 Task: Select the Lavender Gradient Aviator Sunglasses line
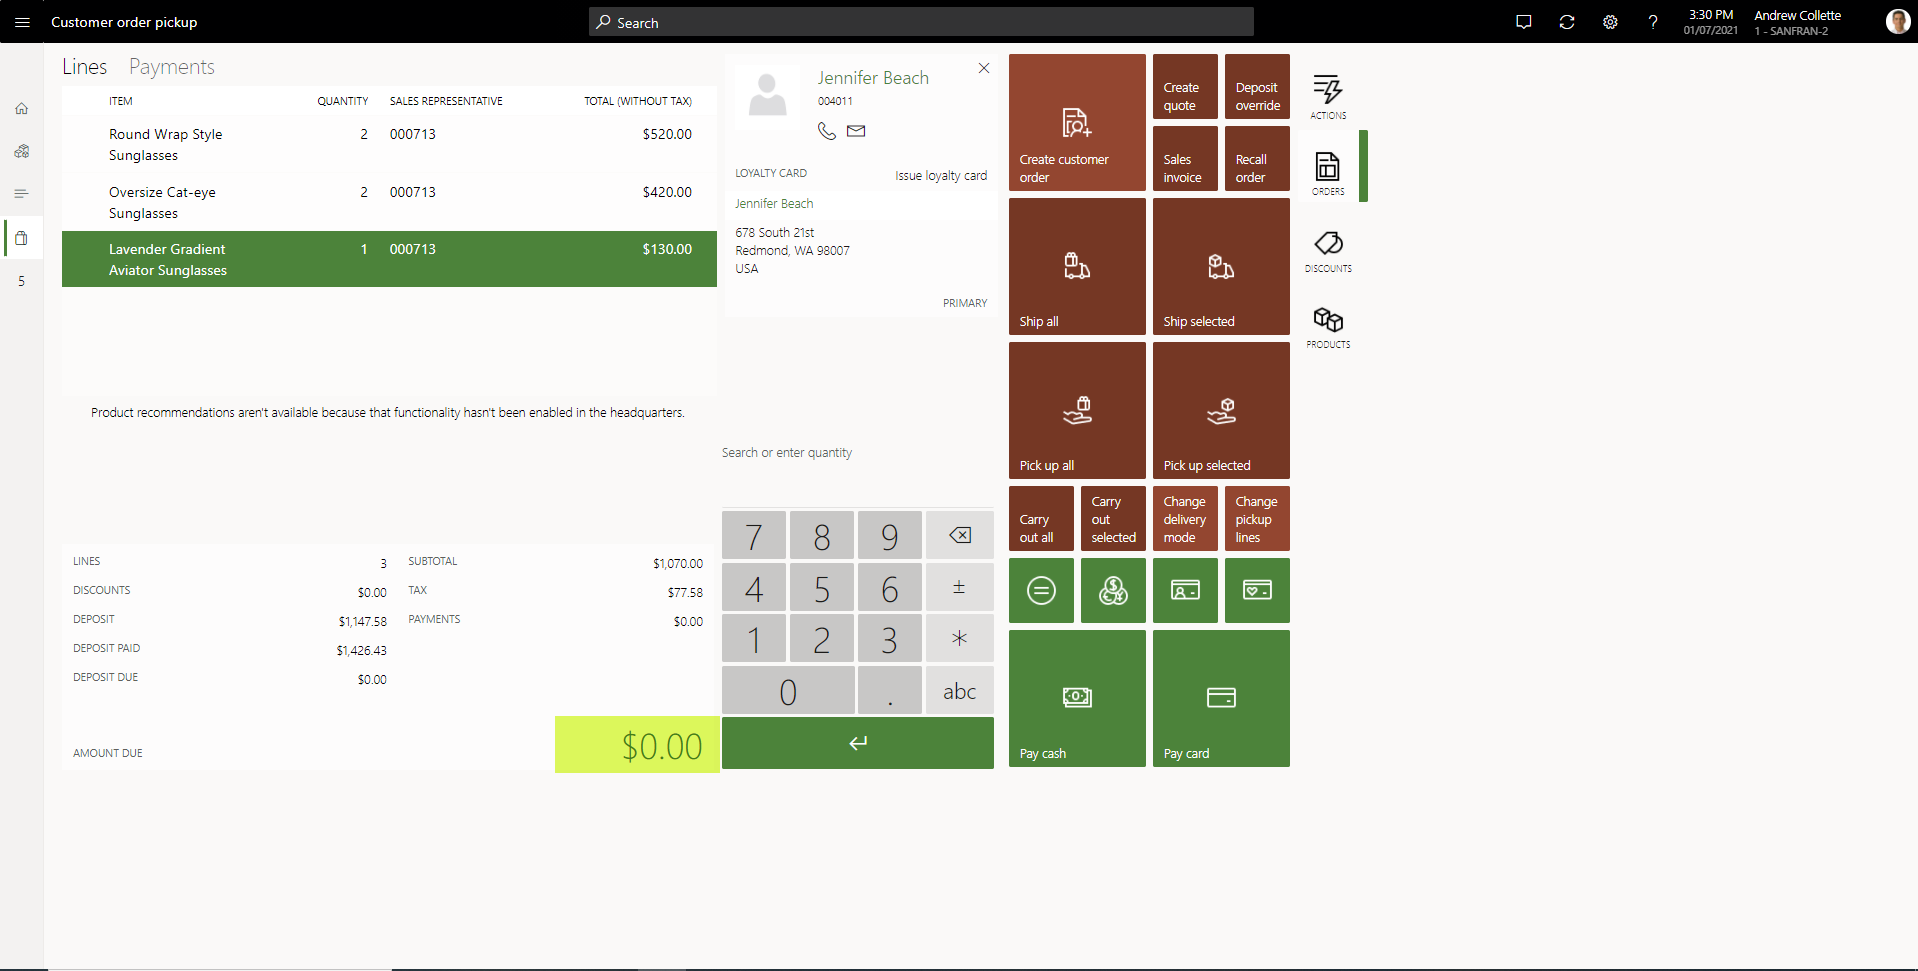389,259
